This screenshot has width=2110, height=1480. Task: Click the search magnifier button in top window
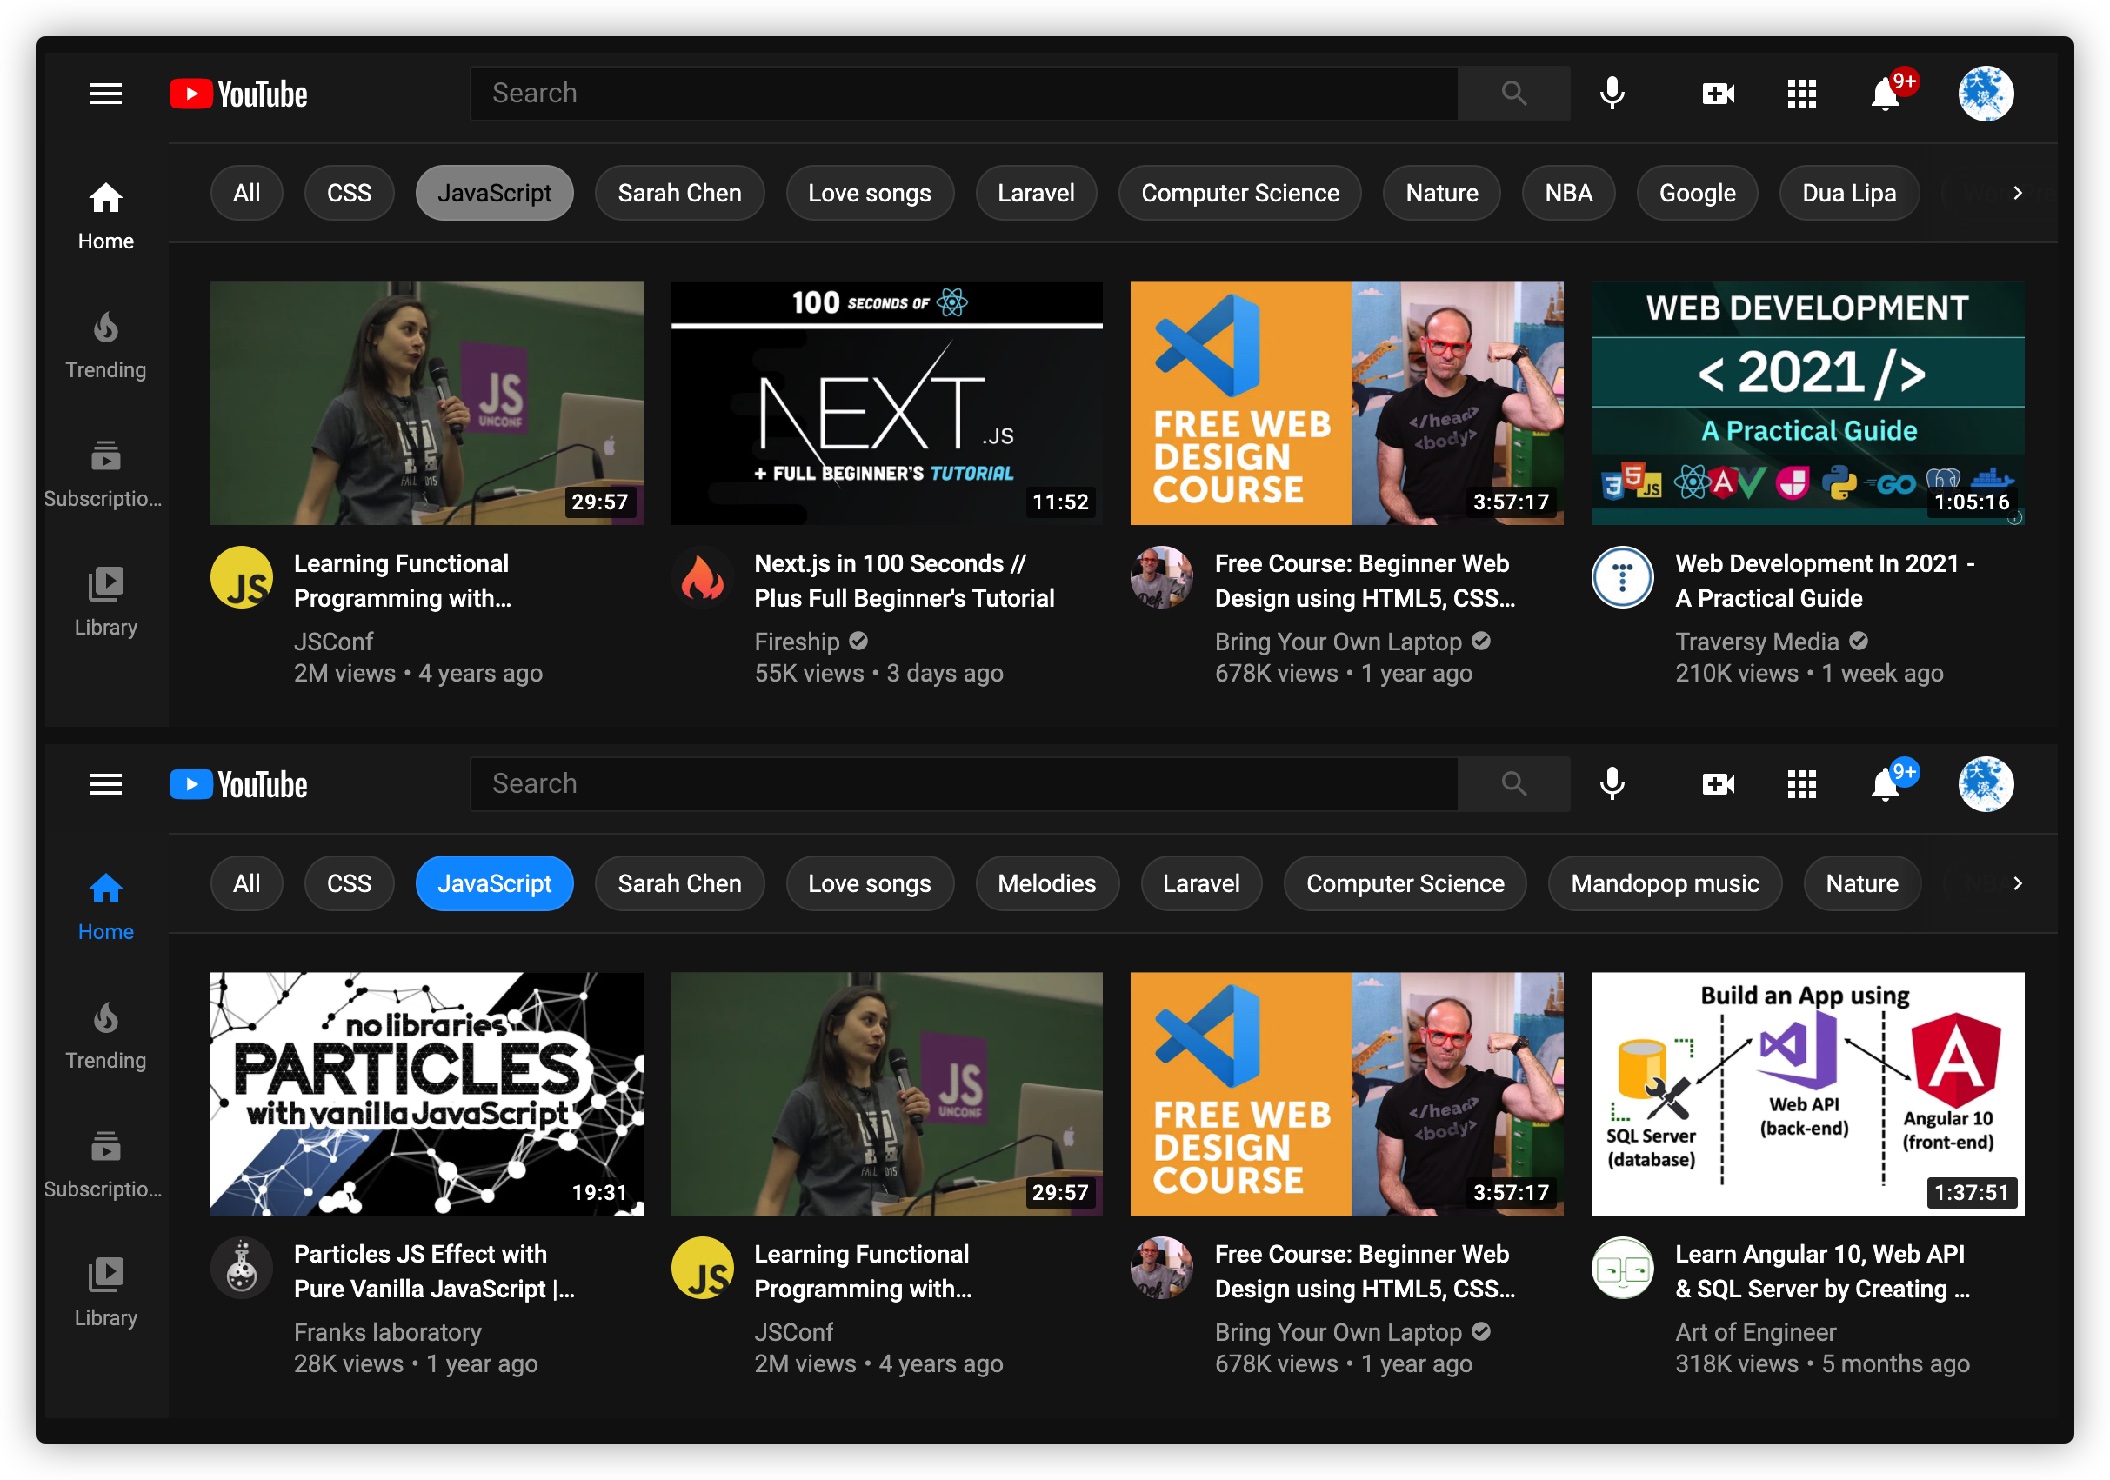(x=1514, y=94)
